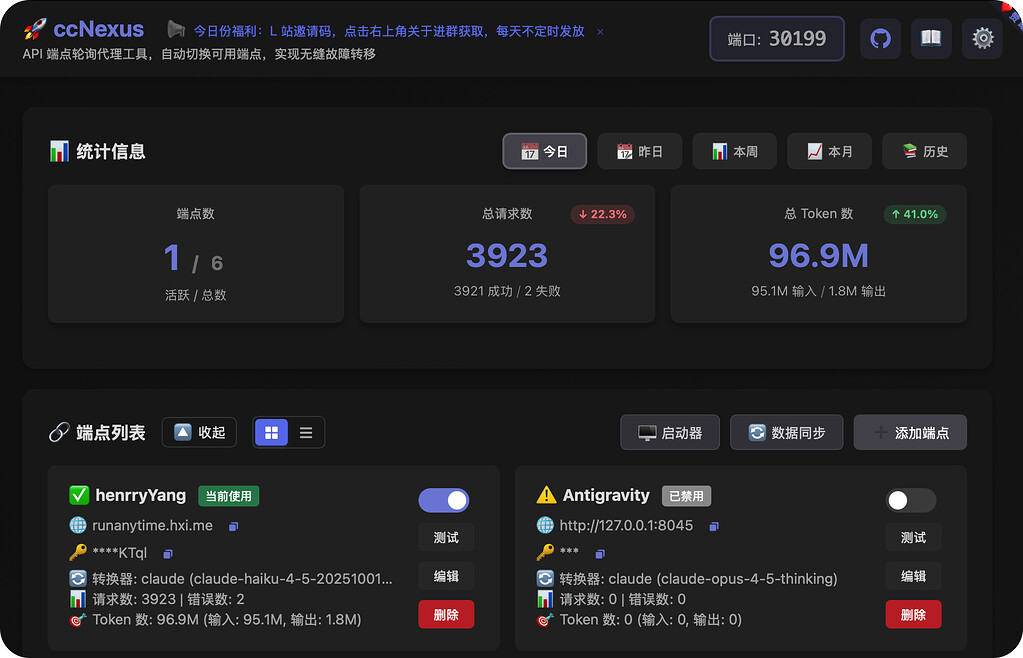This screenshot has width=1023, height=658.
Task: Click the 96.9M total token value
Action: click(818, 256)
